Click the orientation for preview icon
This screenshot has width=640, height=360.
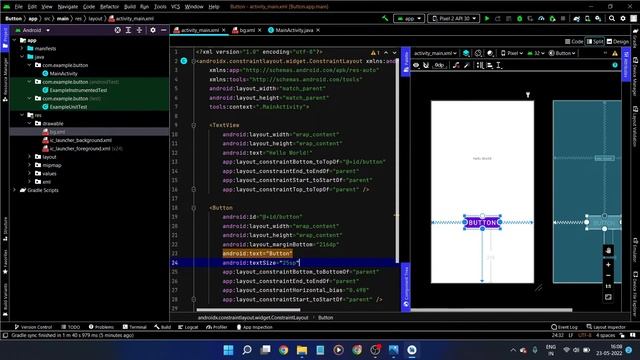pyautogui.click(x=478, y=53)
